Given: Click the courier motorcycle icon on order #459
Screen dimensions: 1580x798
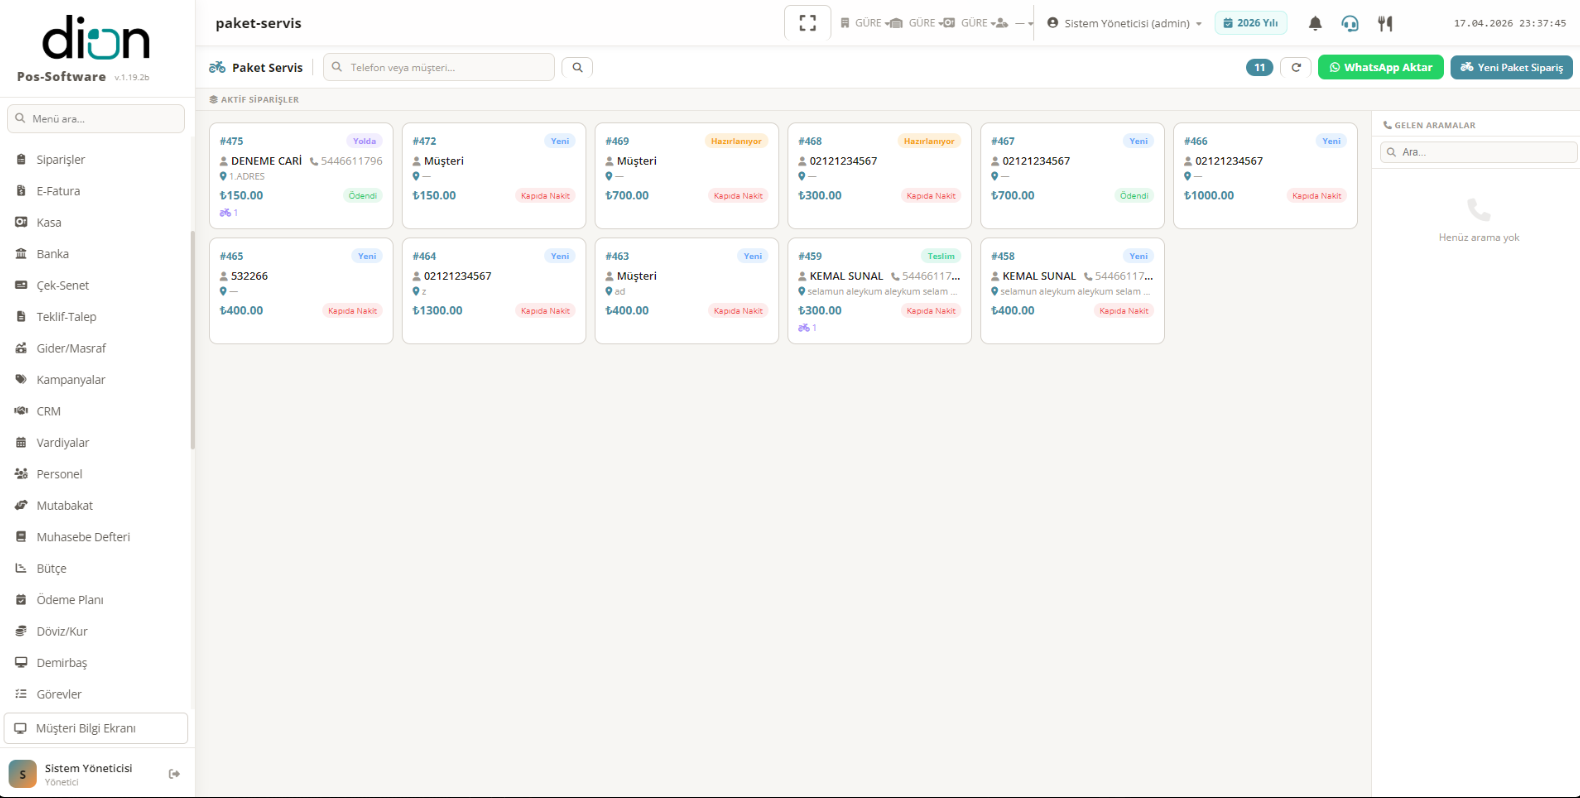Looking at the screenshot, I should pyautogui.click(x=804, y=328).
